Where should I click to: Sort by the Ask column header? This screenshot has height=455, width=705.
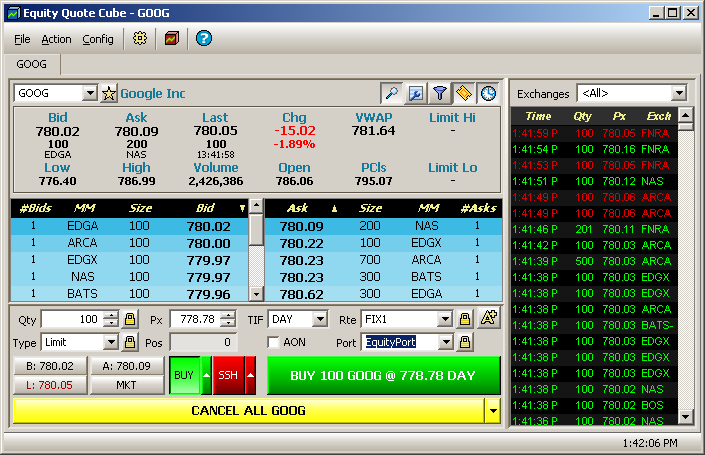click(x=298, y=208)
